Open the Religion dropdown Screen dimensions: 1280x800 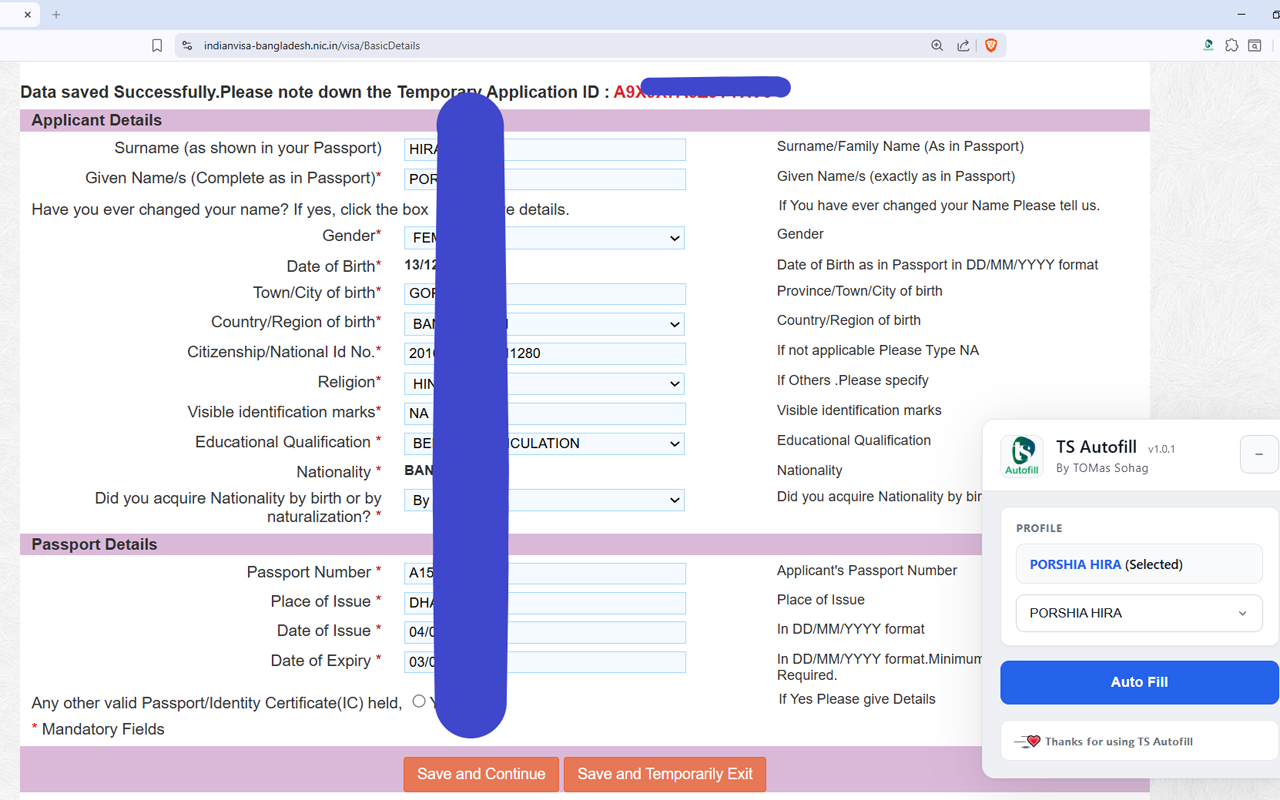544,383
